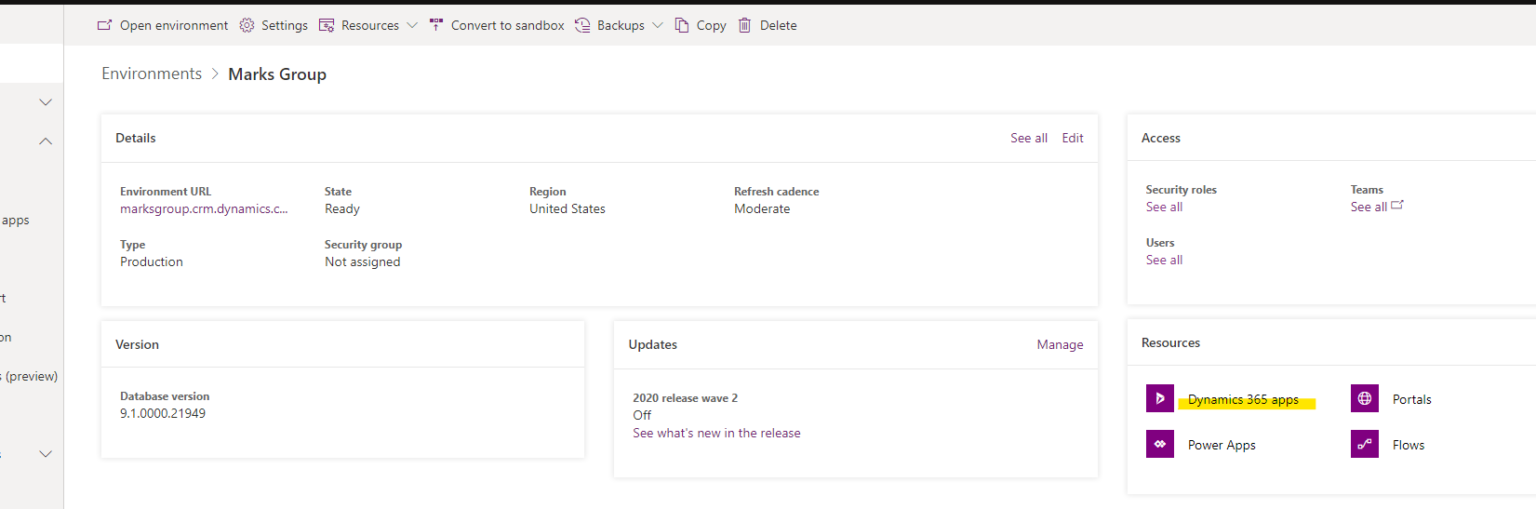1536x509 pixels.
Task: Go back to Environments breadcrumb
Action: click(152, 74)
